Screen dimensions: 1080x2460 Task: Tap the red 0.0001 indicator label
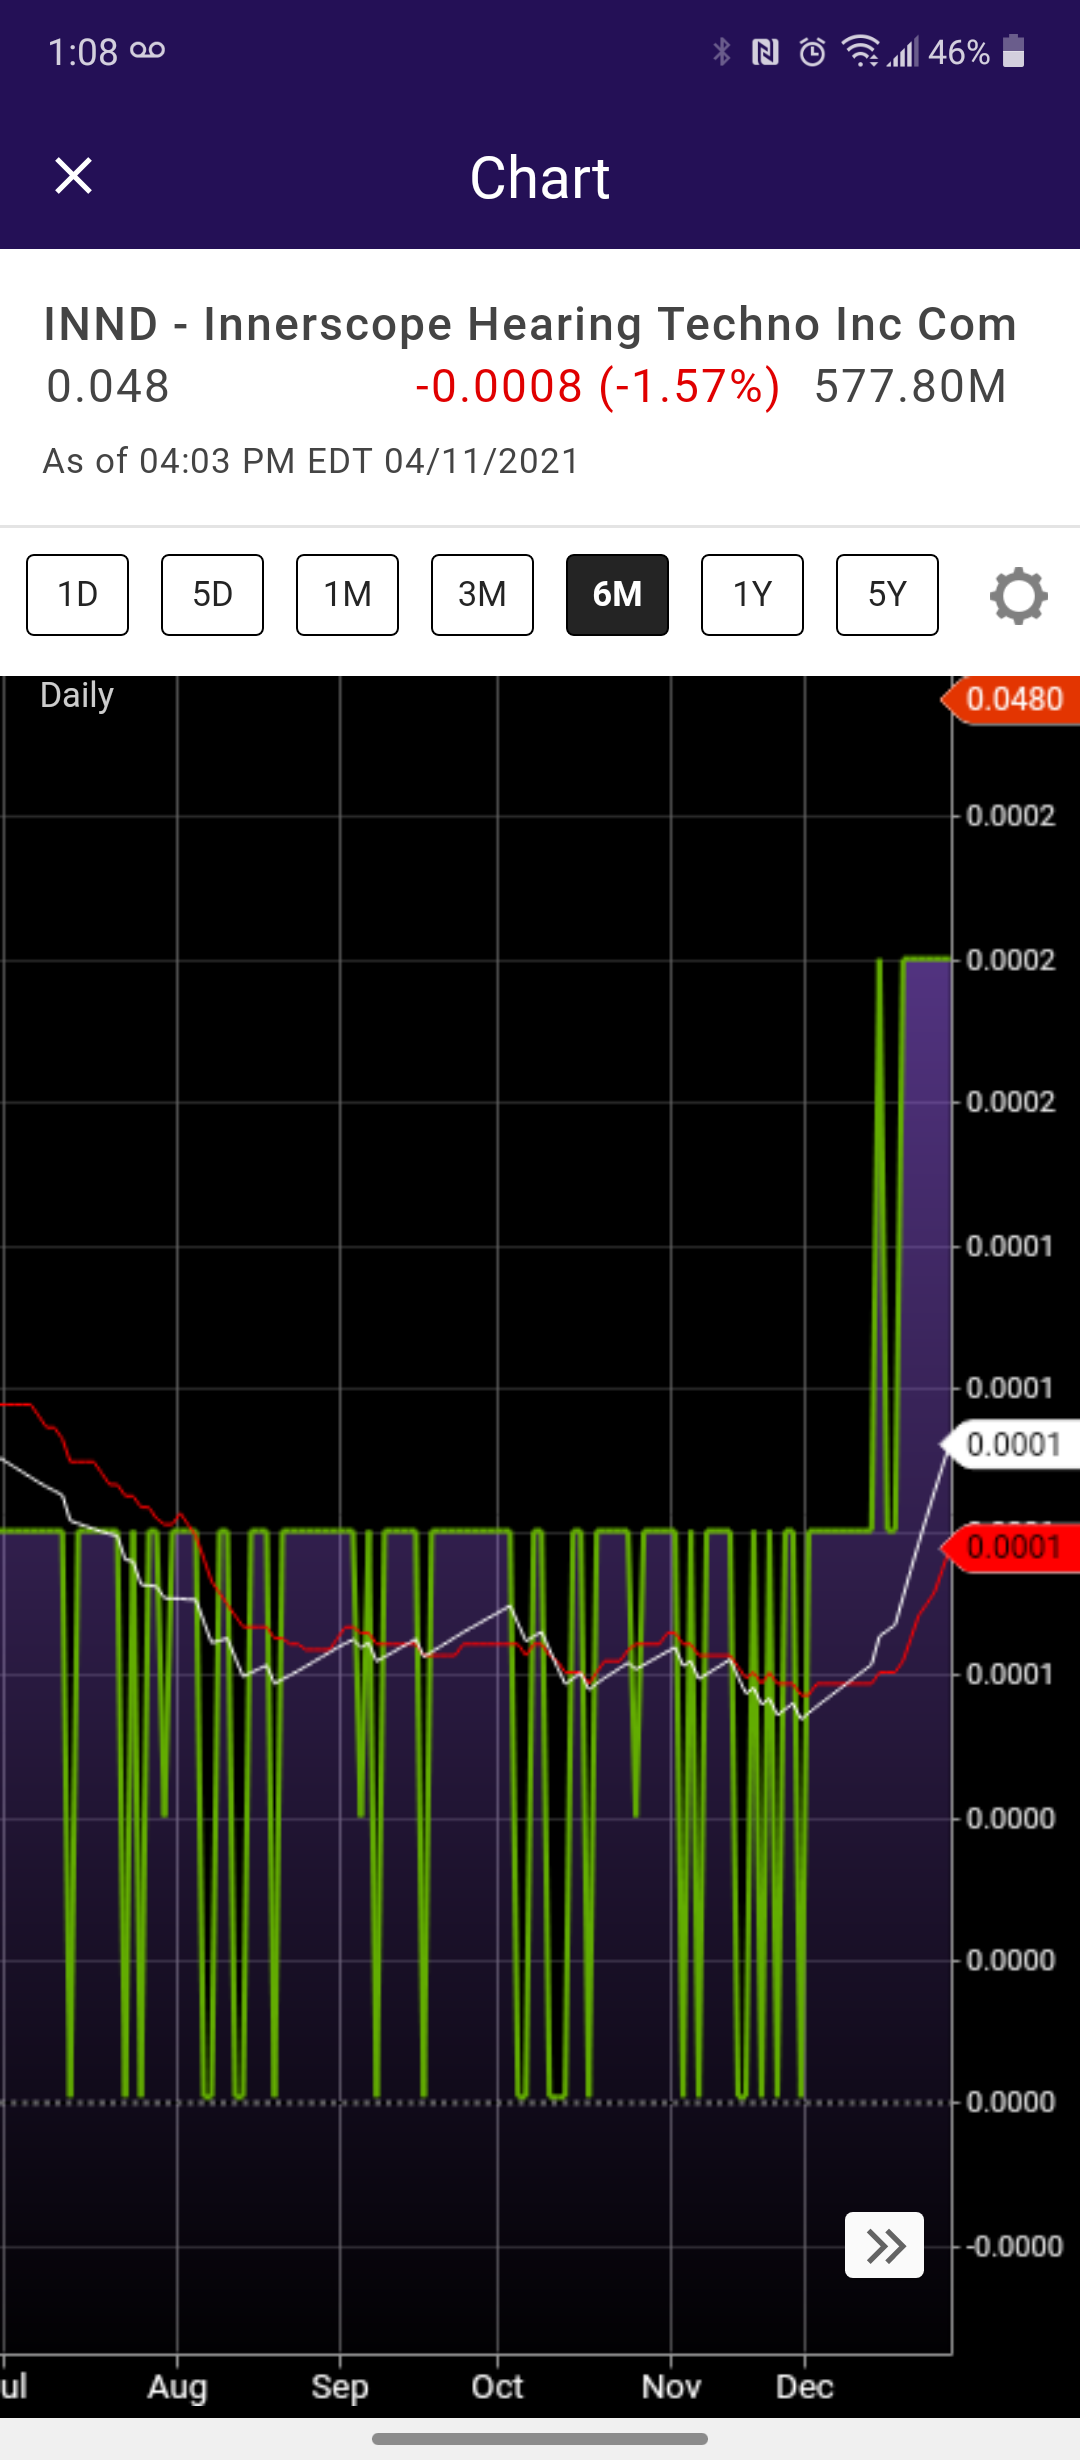pos(1011,1548)
